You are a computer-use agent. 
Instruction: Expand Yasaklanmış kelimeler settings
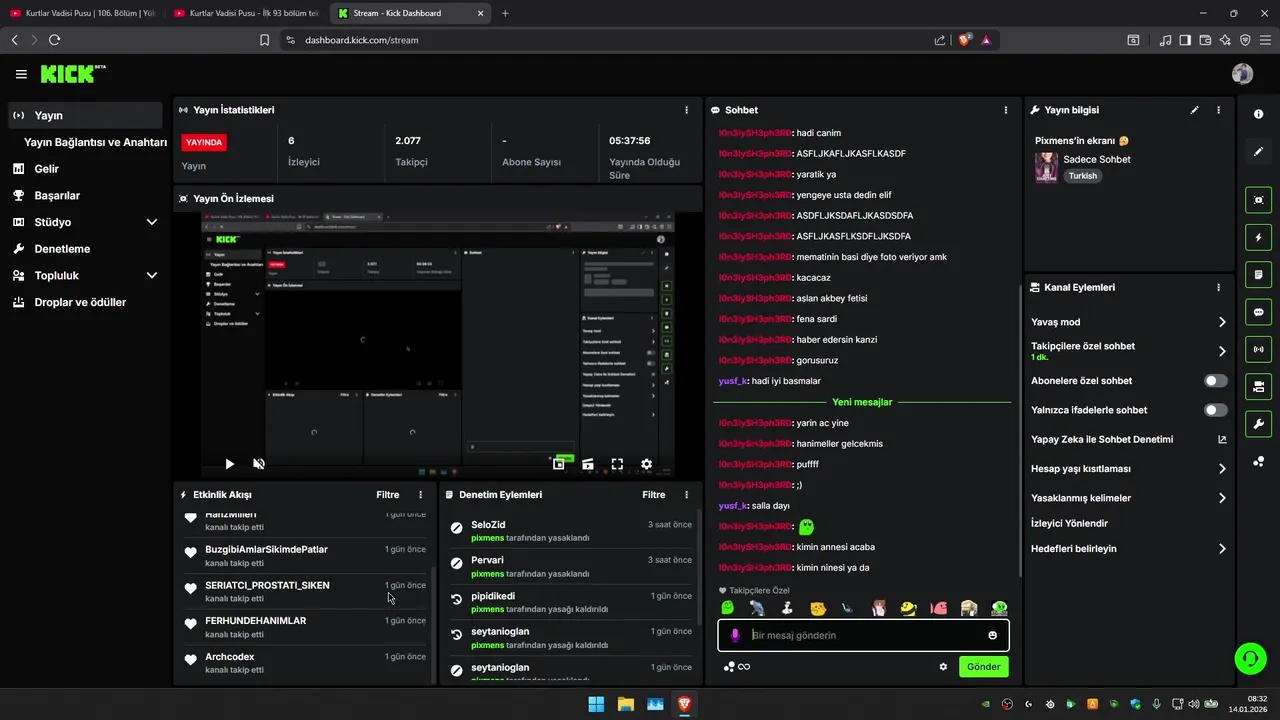(1222, 498)
